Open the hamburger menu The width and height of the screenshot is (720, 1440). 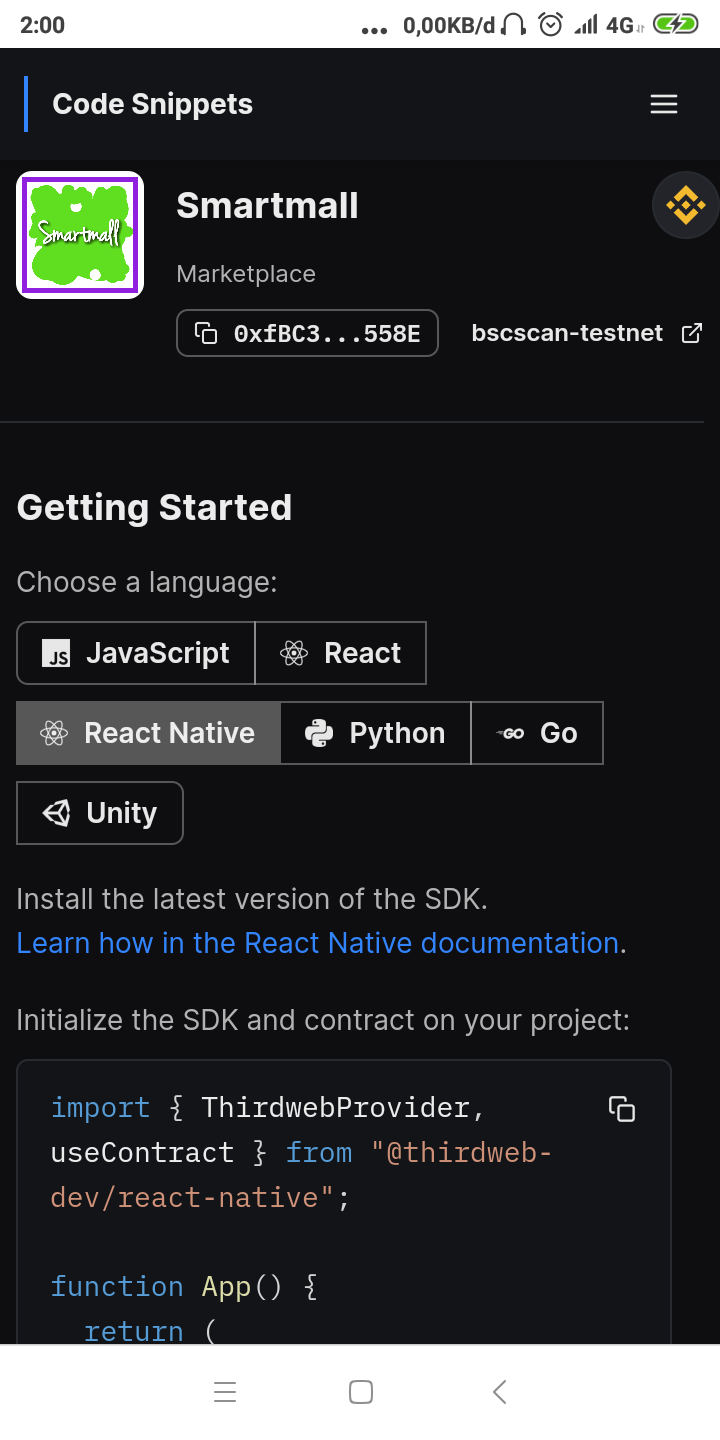click(664, 104)
